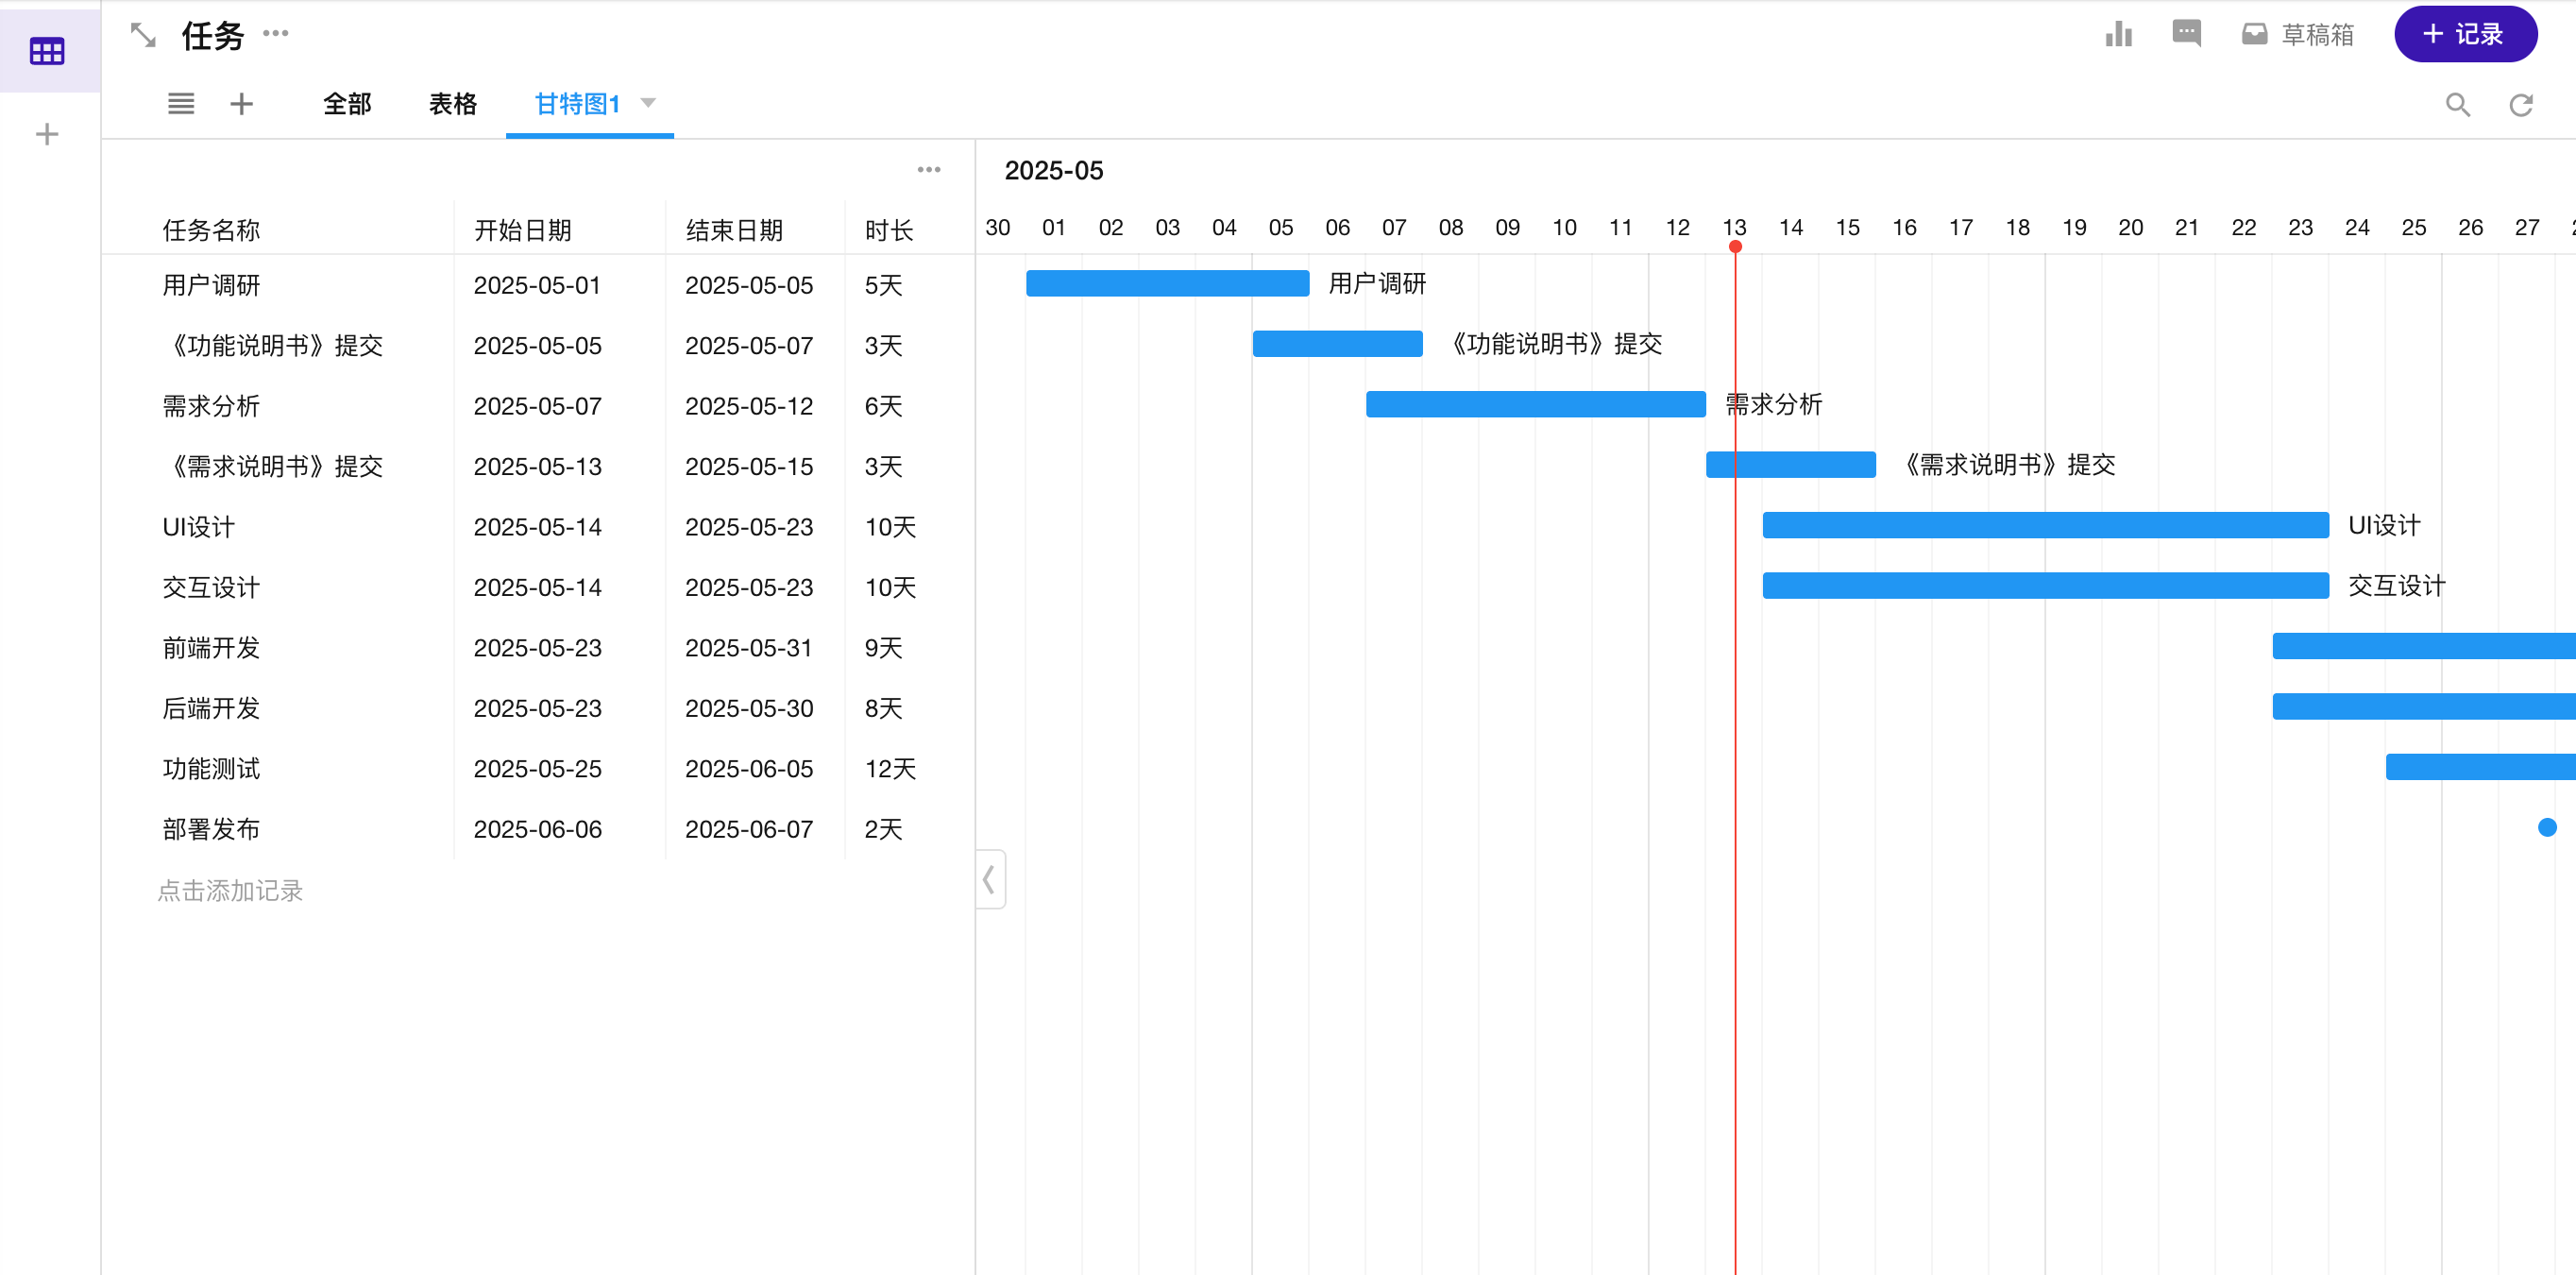Collapse the task list panel with chevron
Viewport: 2576px width, 1275px height.
click(989, 879)
